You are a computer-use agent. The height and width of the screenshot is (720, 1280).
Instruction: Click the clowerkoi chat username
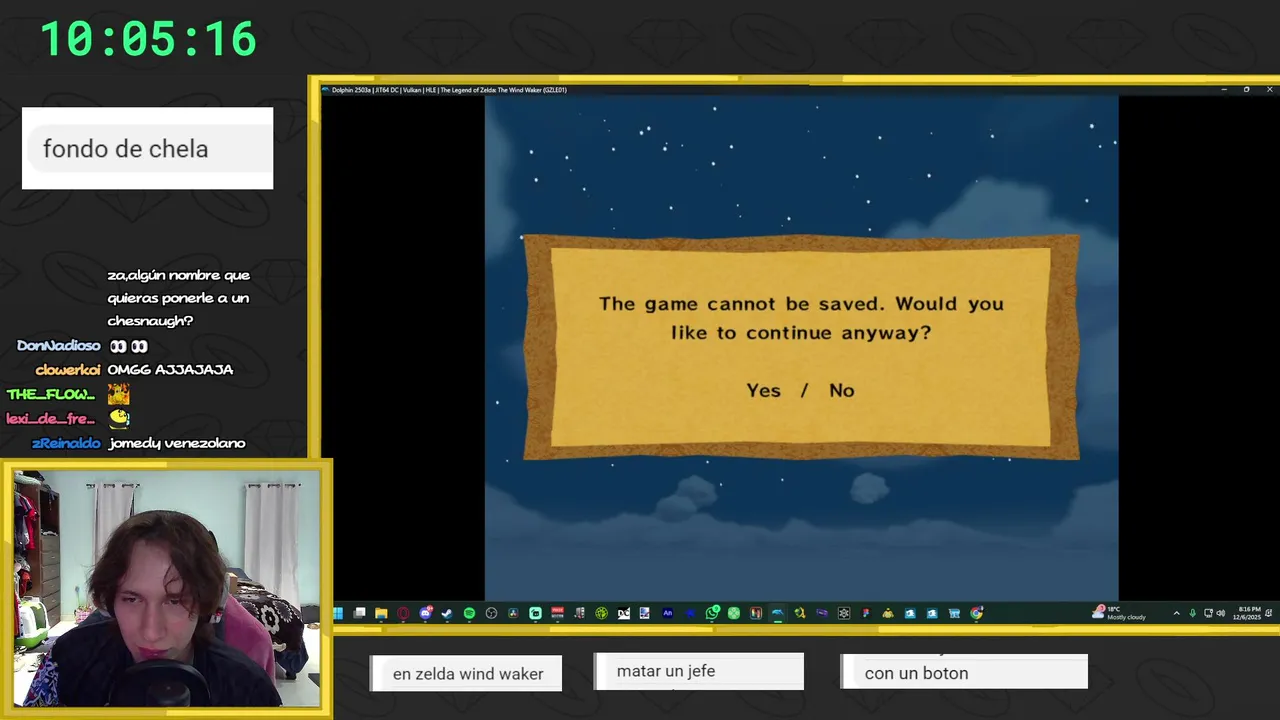[68, 370]
